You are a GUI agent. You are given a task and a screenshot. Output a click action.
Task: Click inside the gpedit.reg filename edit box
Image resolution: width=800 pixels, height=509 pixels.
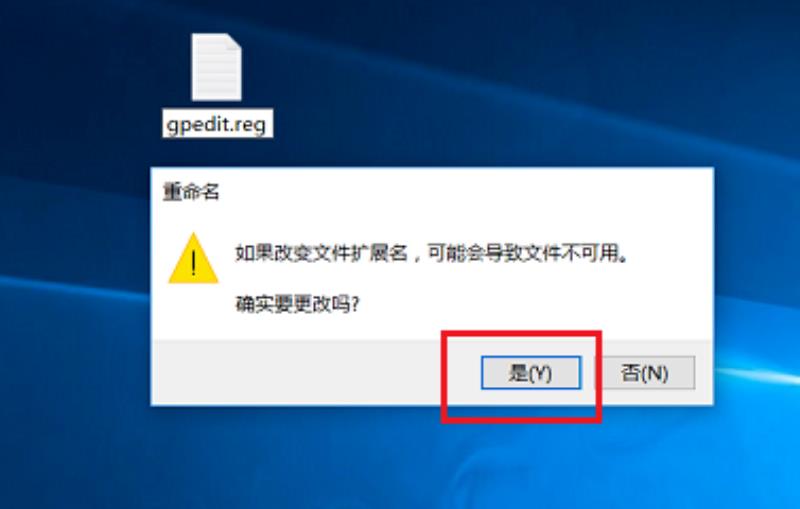(x=217, y=123)
